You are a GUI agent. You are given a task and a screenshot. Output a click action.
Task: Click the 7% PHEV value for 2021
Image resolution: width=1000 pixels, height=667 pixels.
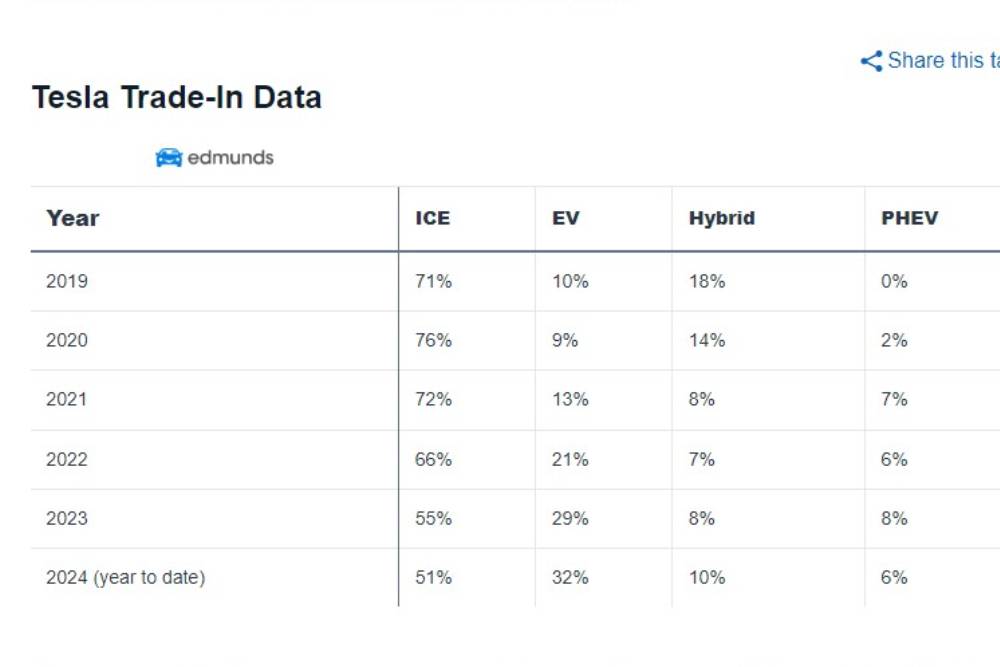tap(894, 399)
